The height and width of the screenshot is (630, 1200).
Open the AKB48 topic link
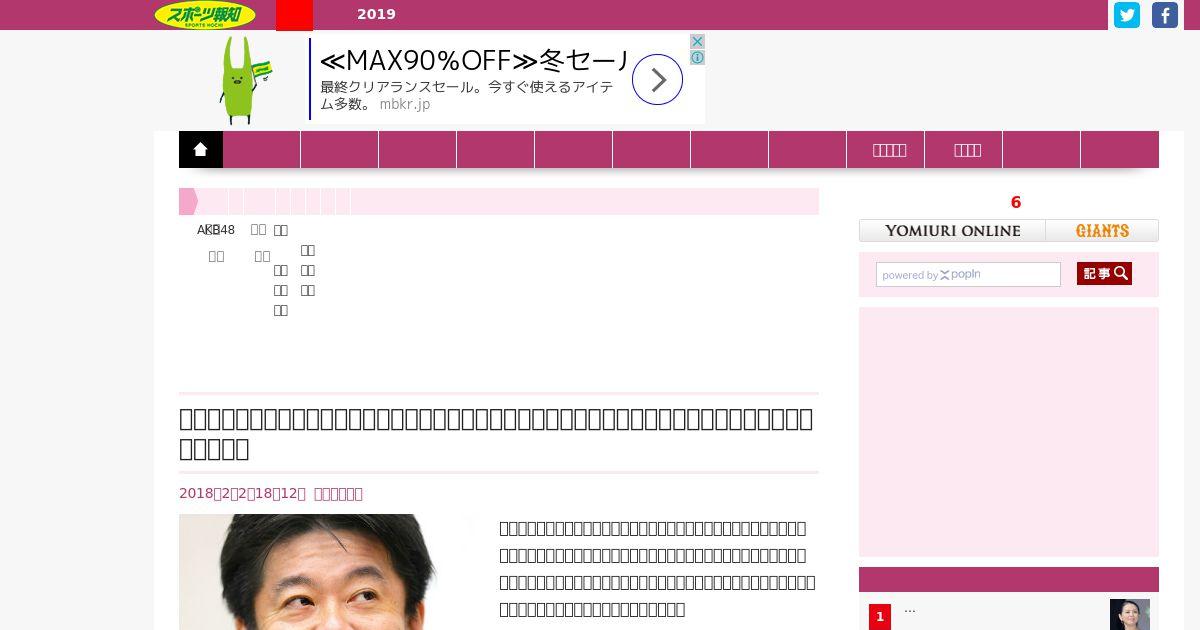(x=216, y=230)
